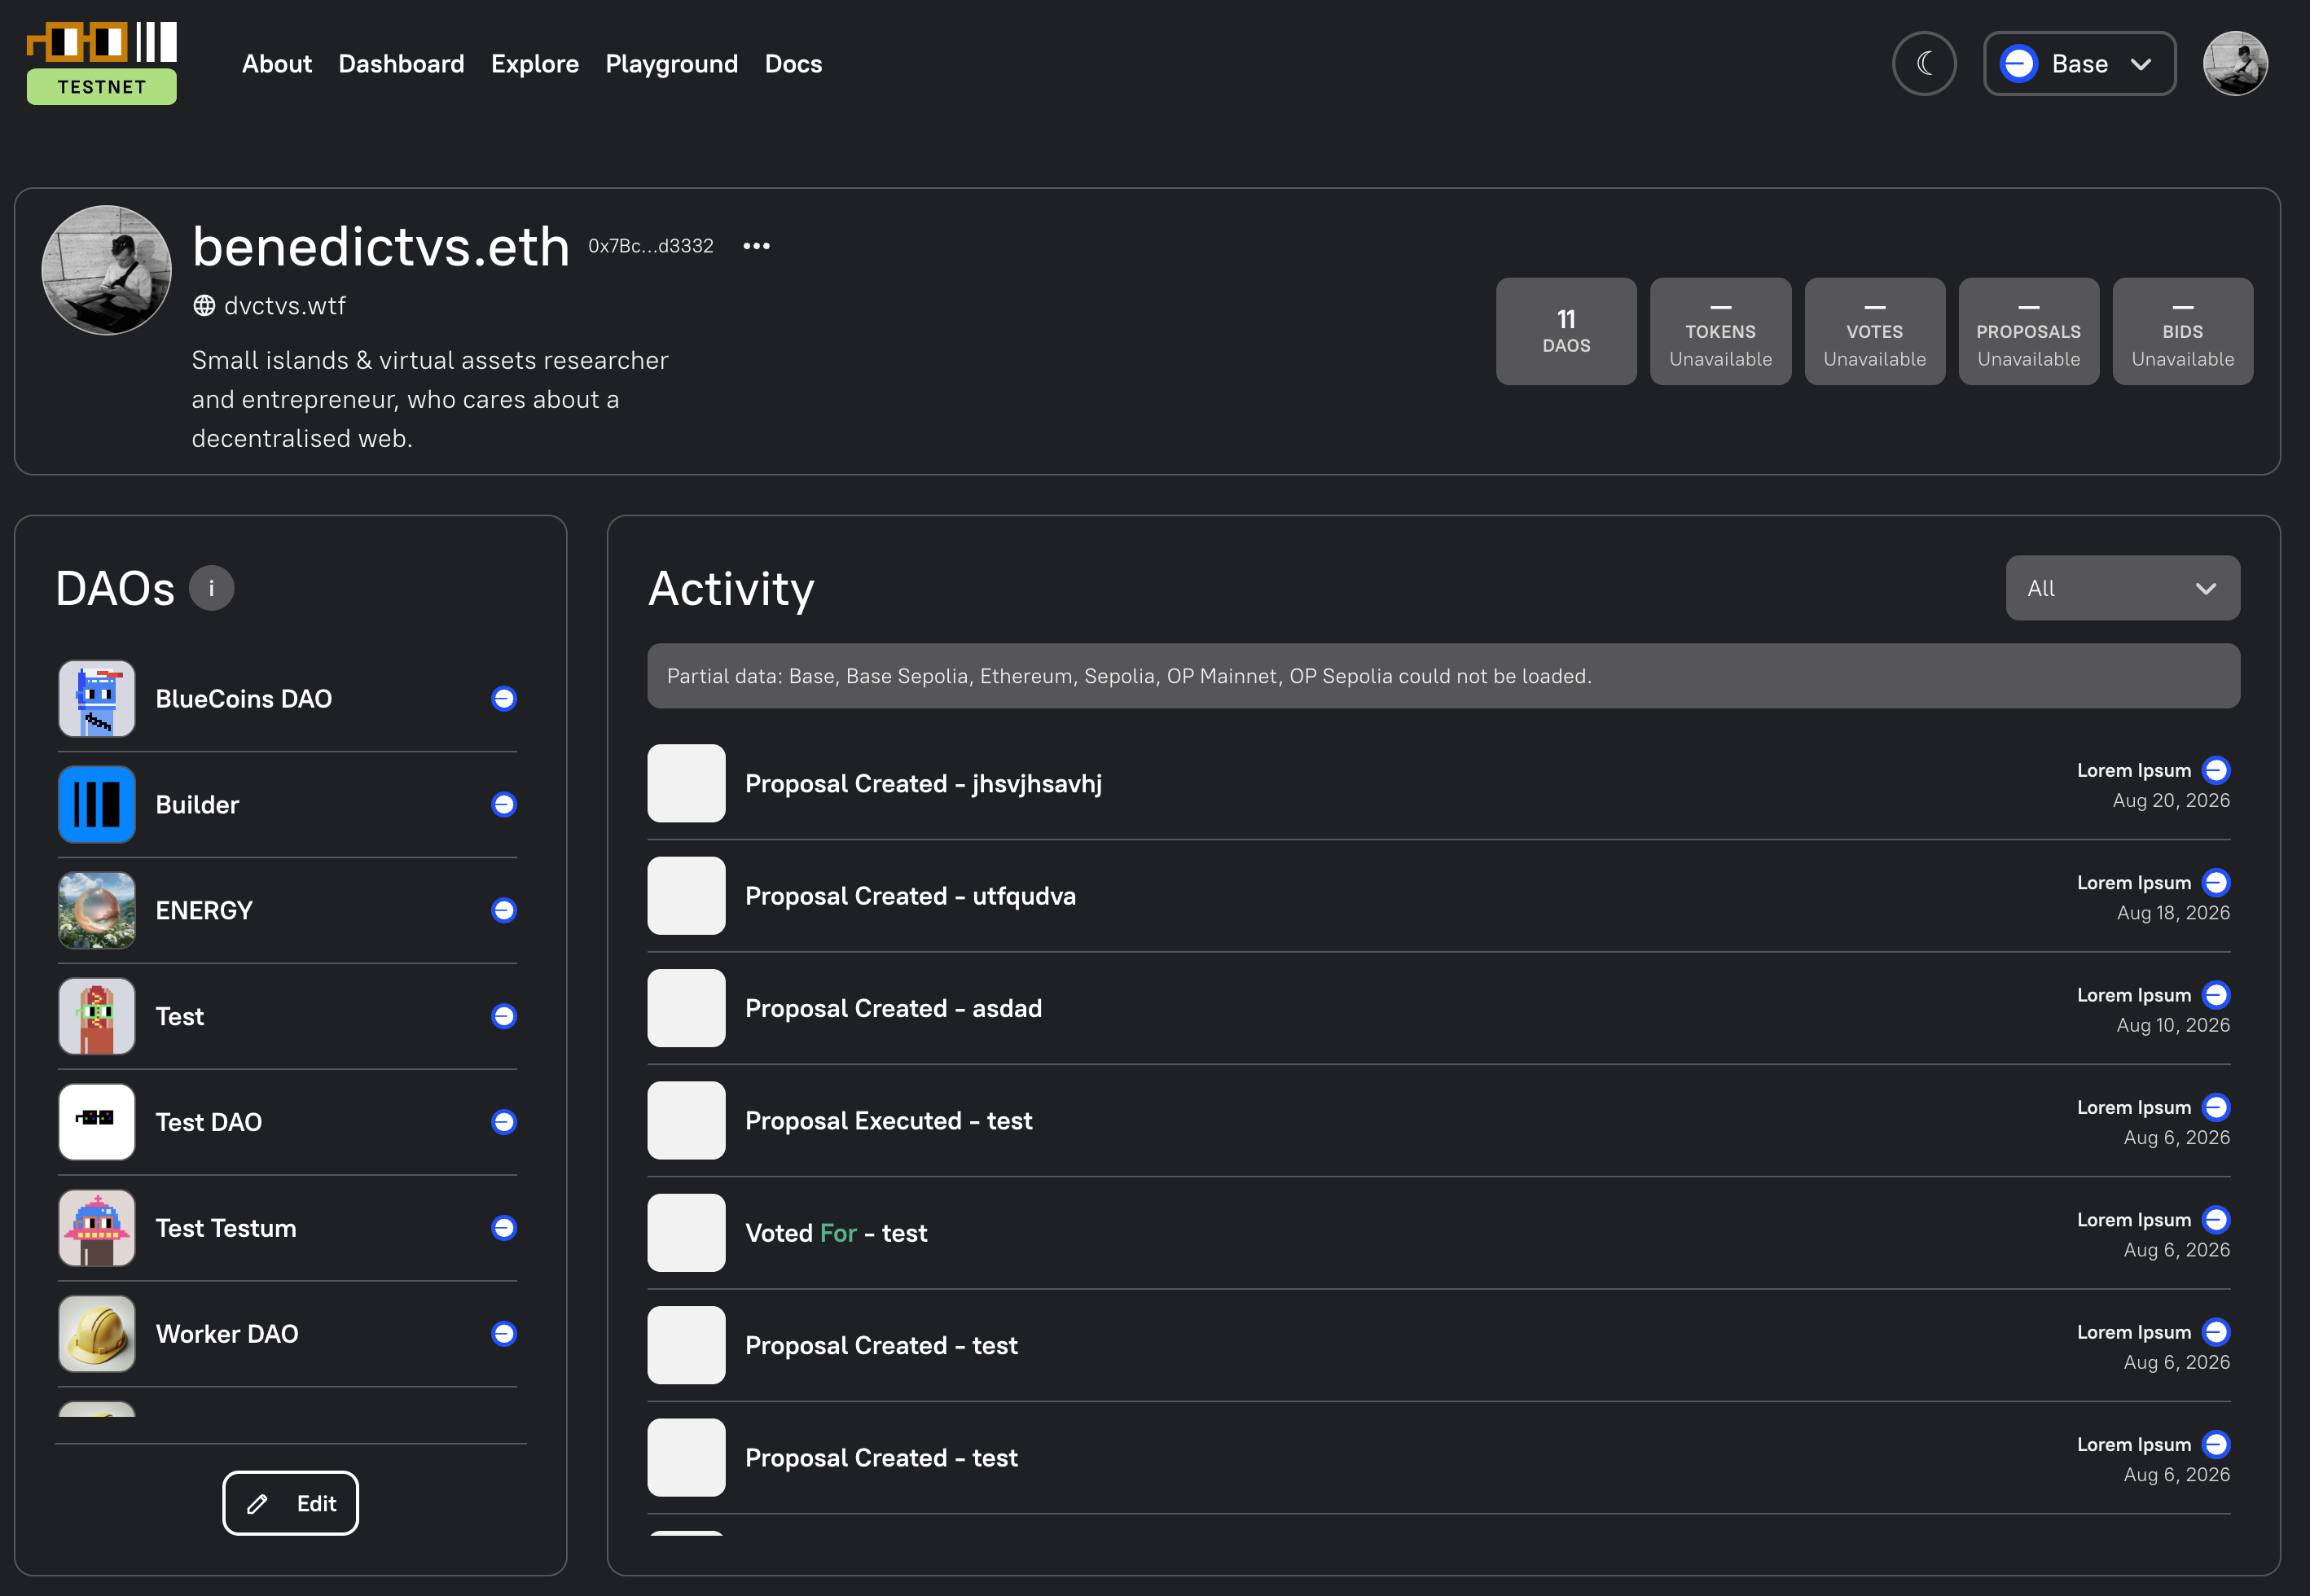The width and height of the screenshot is (2310, 1596).
Task: Click Base chain icon beside ENERGY
Action: pos(504,910)
